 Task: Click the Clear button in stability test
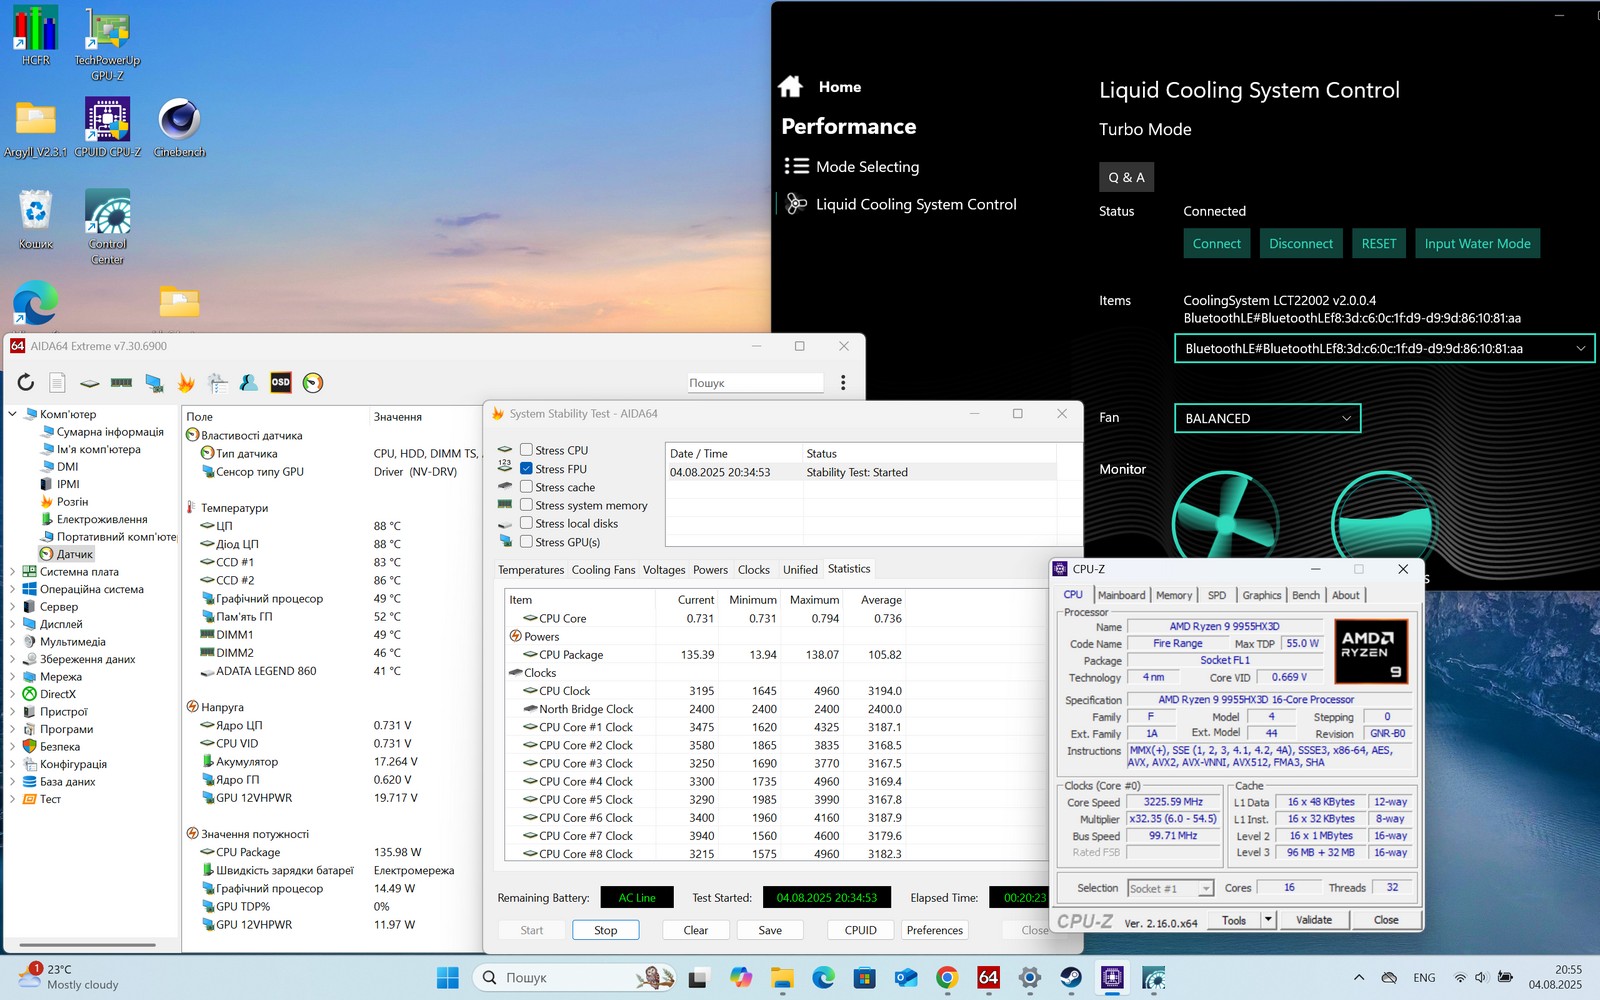tap(696, 930)
